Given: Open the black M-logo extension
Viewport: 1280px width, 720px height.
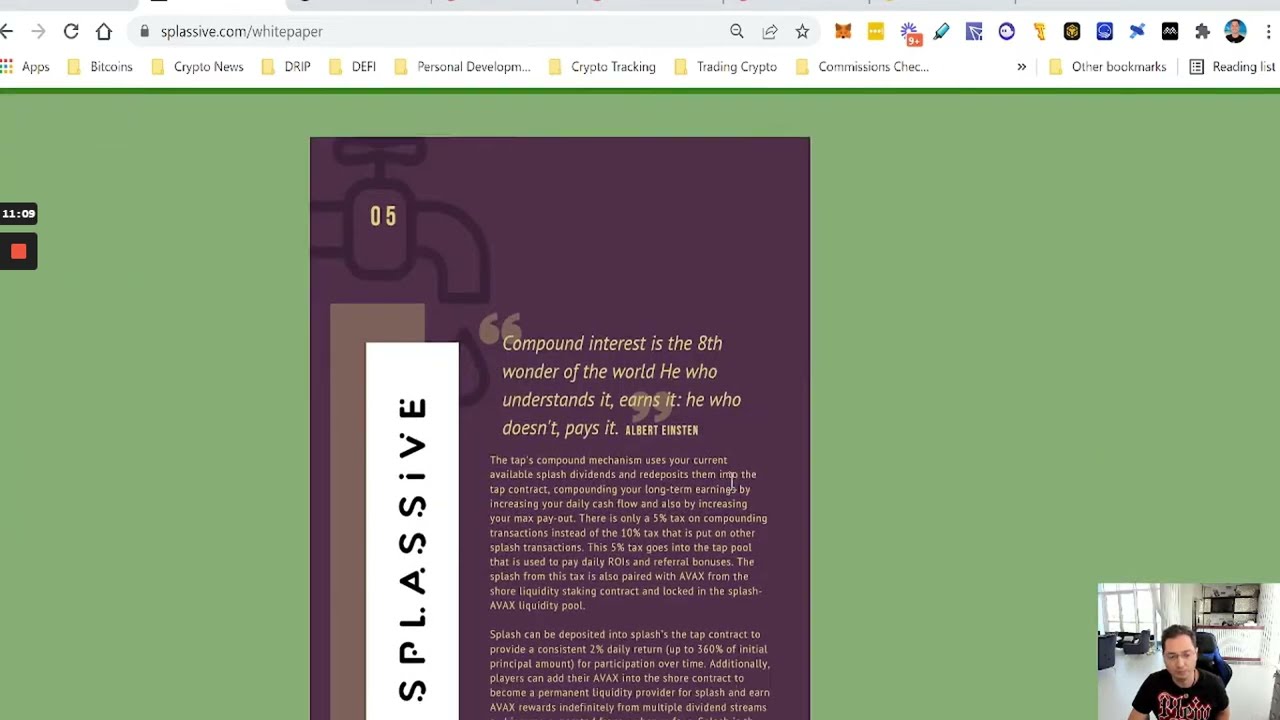Looking at the screenshot, I should click(1170, 32).
